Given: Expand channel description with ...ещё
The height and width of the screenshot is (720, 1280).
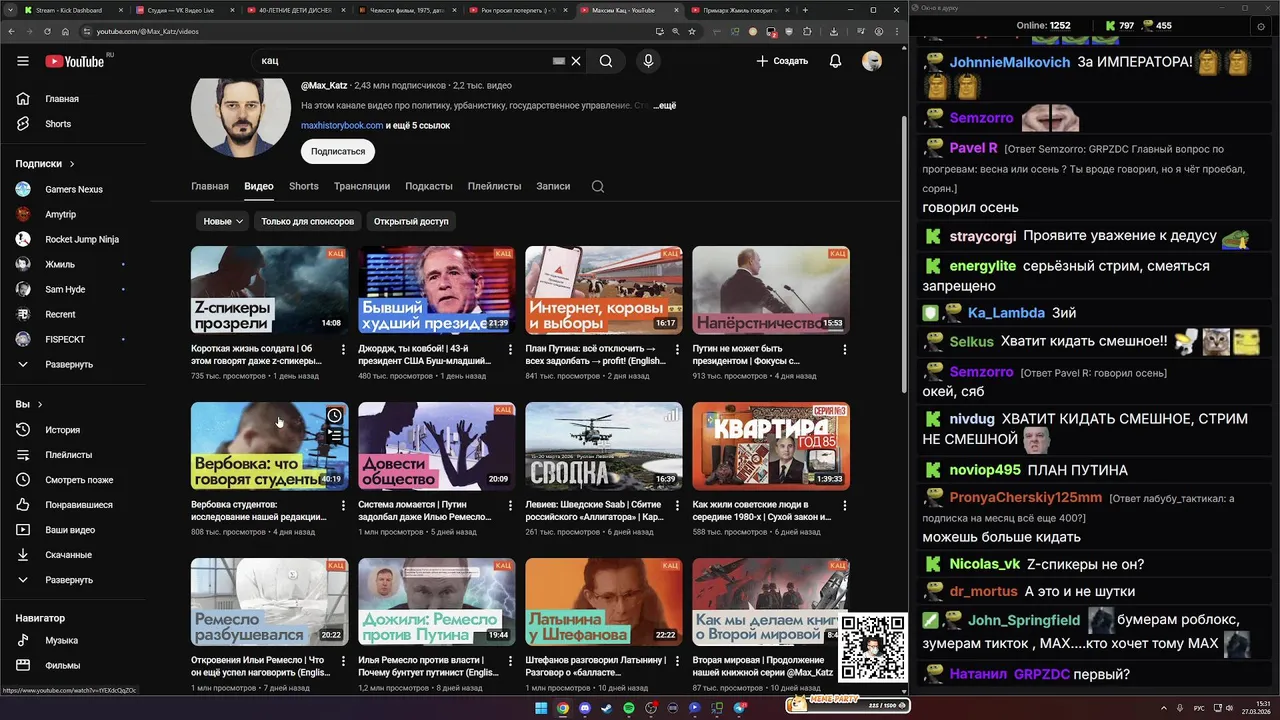Looking at the screenshot, I should point(665,105).
